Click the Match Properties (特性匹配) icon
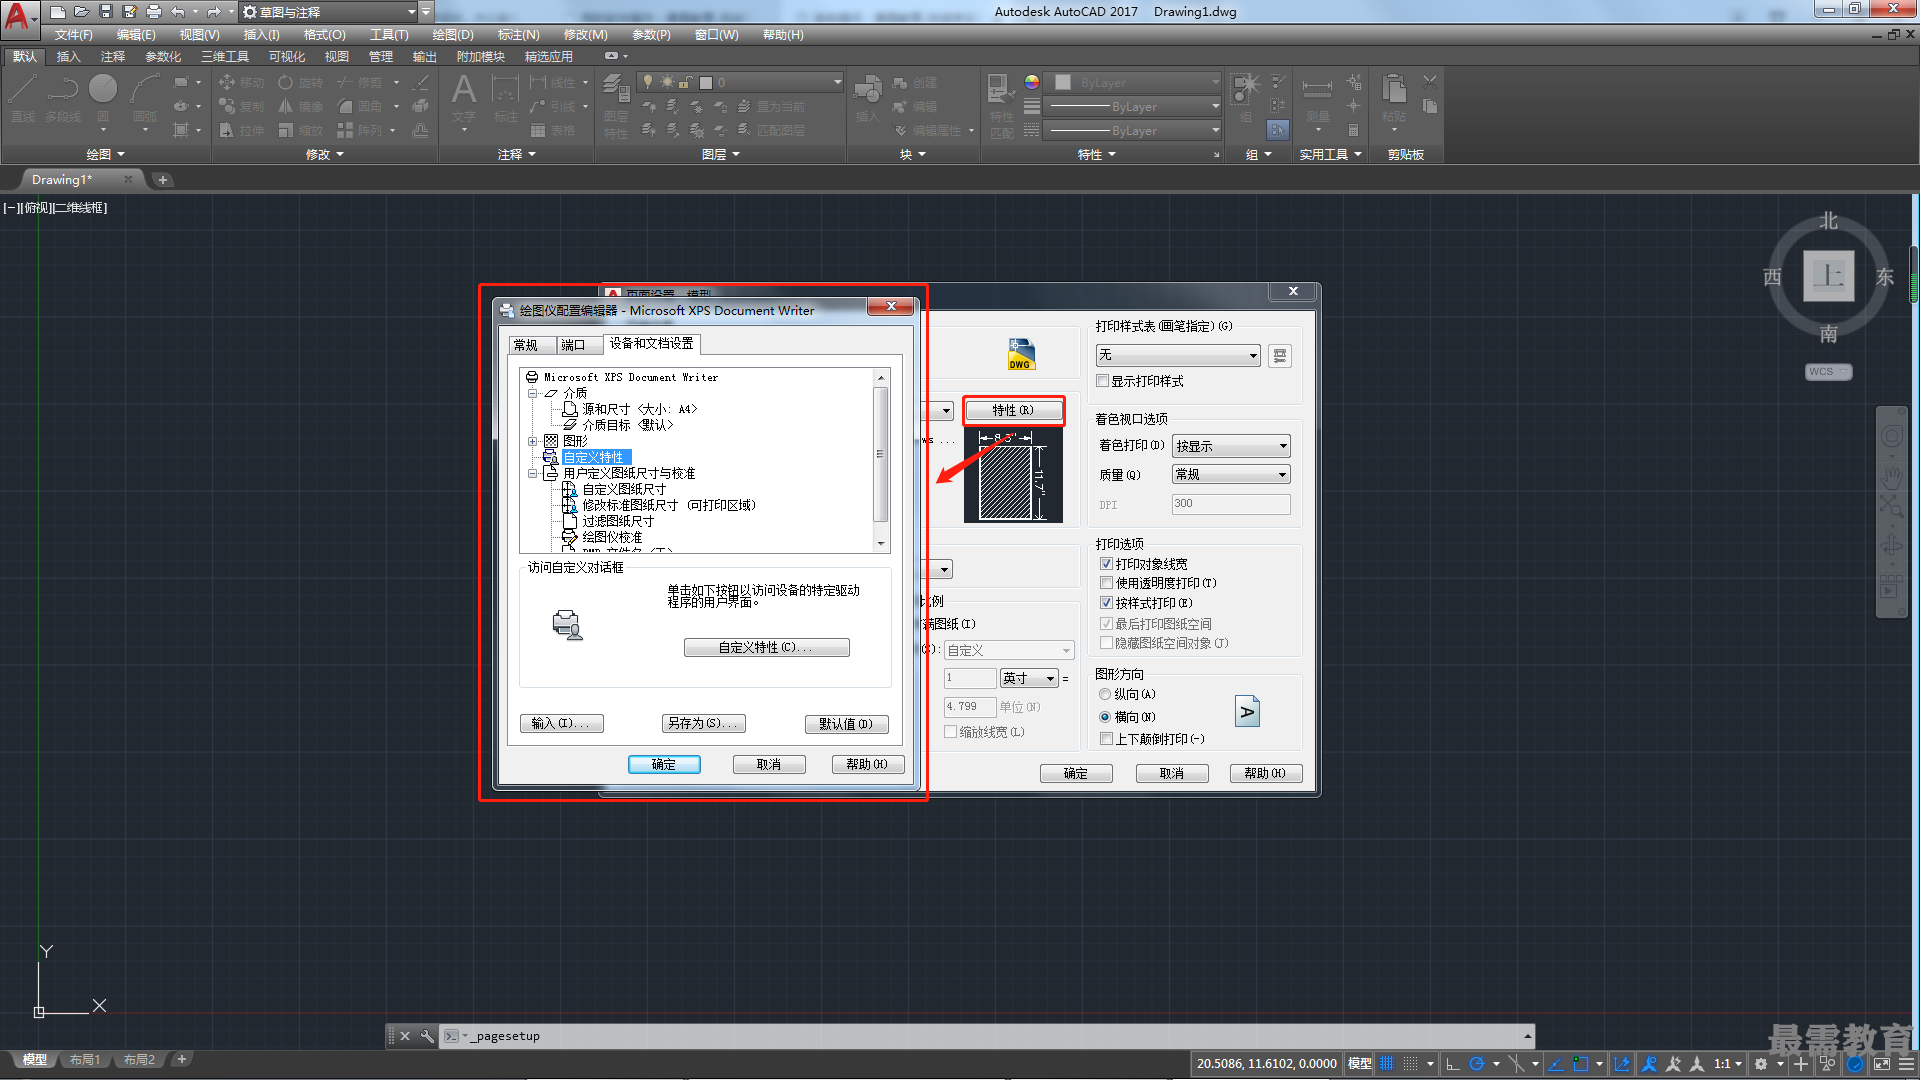Screen dimensions: 1920x1080 [x=1001, y=105]
